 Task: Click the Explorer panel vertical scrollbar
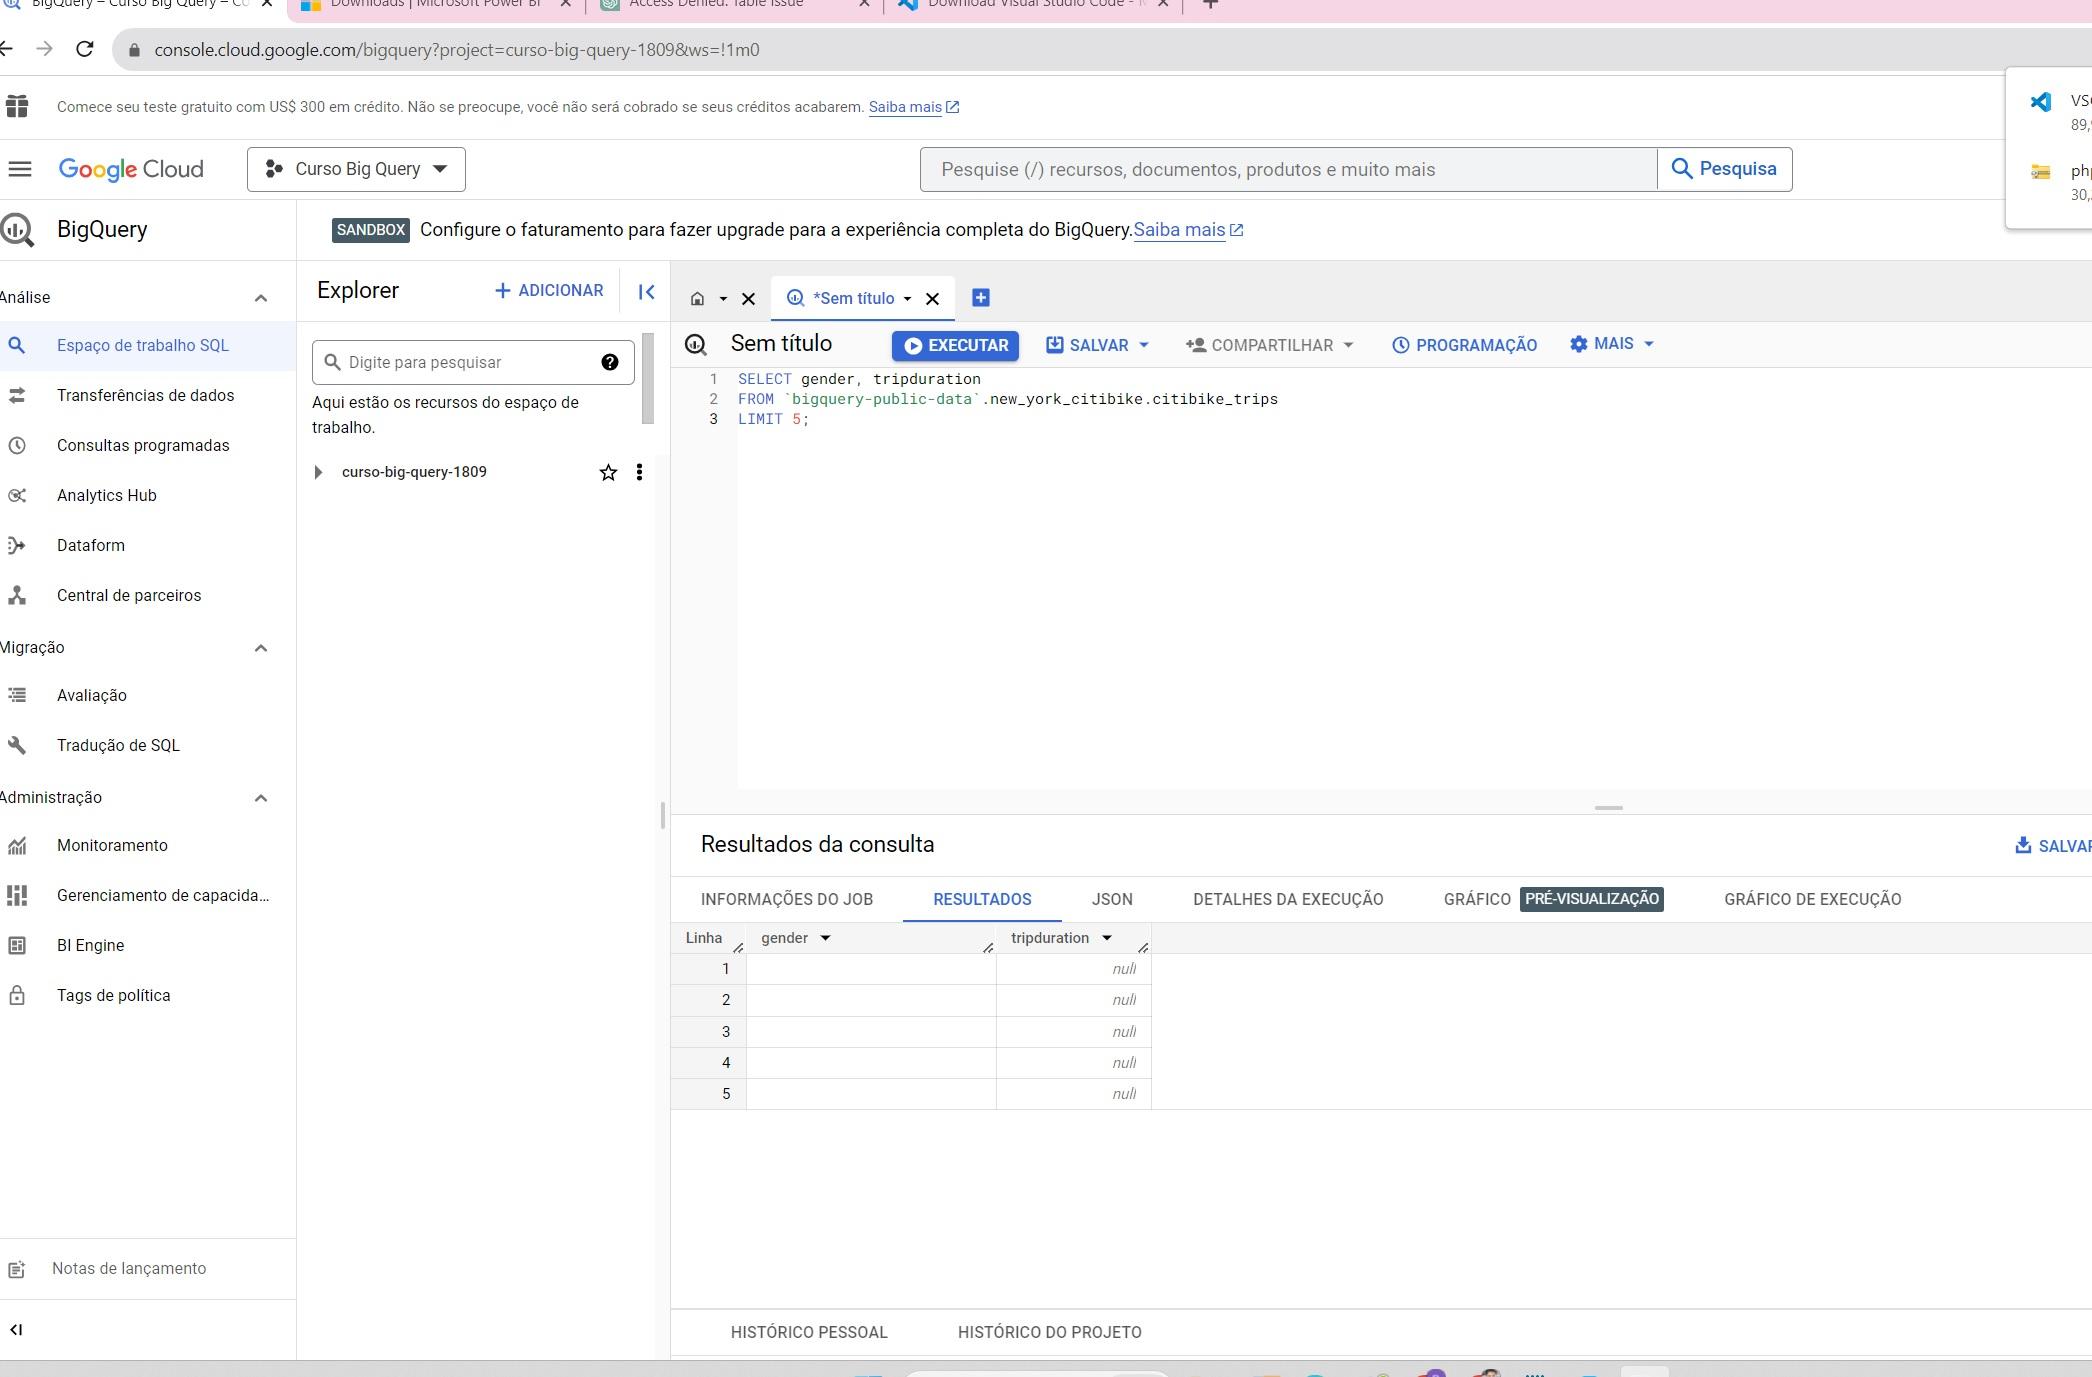point(648,378)
